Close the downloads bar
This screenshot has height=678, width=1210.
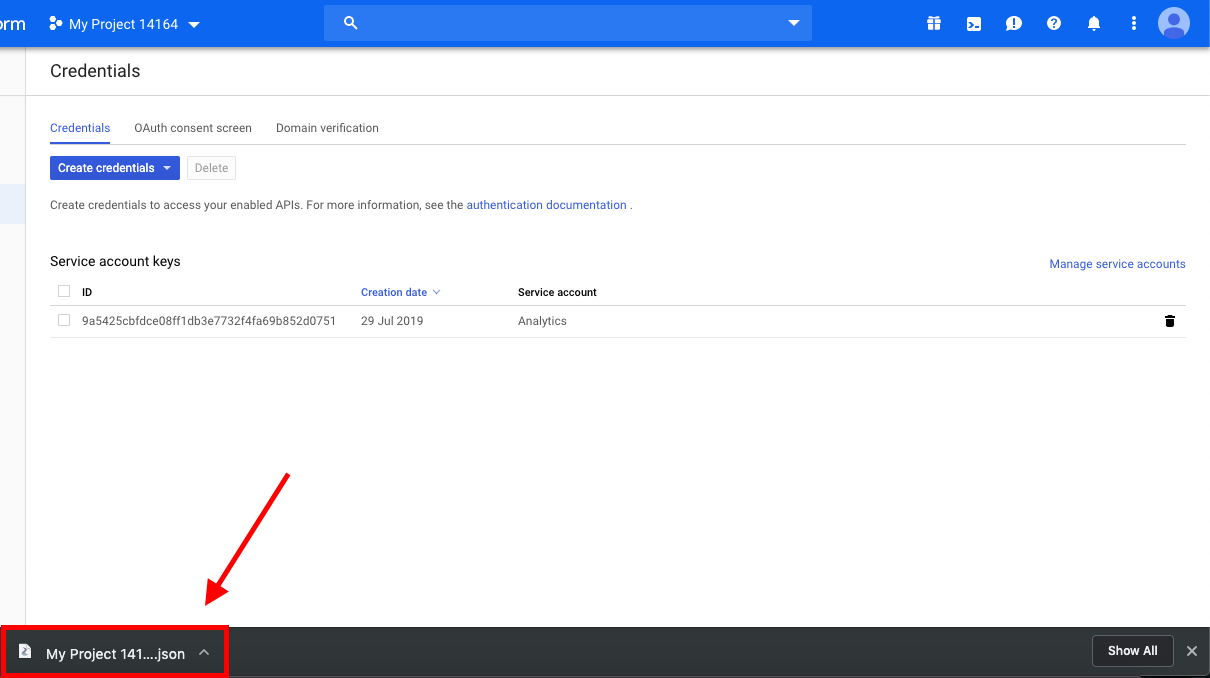(x=1192, y=651)
